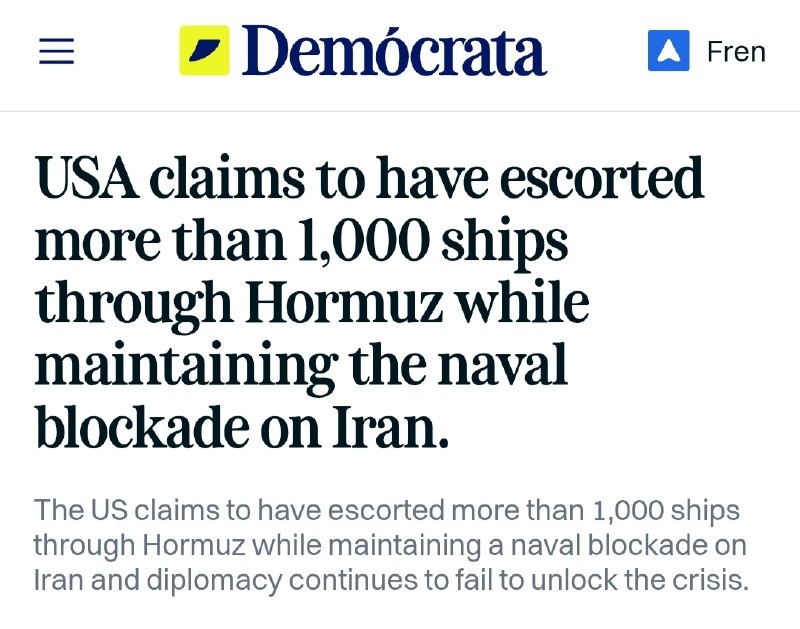Click the headline's first line "USA claims"
Screen dimensions: 800x629
point(170,177)
